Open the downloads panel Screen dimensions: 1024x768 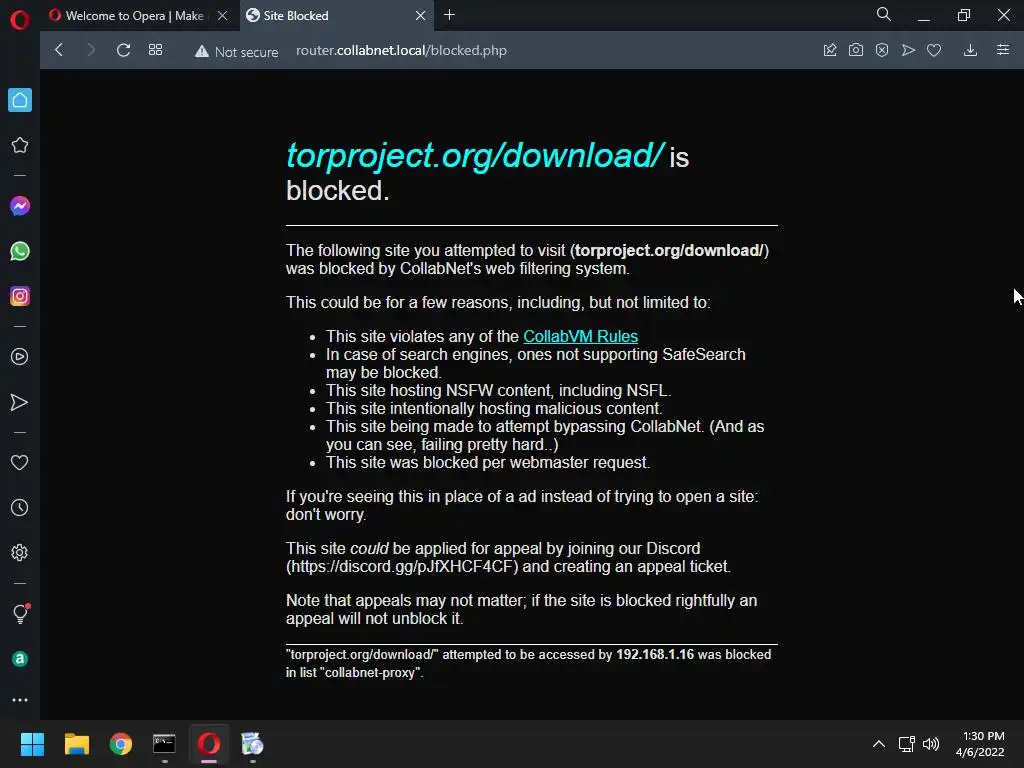click(970, 50)
